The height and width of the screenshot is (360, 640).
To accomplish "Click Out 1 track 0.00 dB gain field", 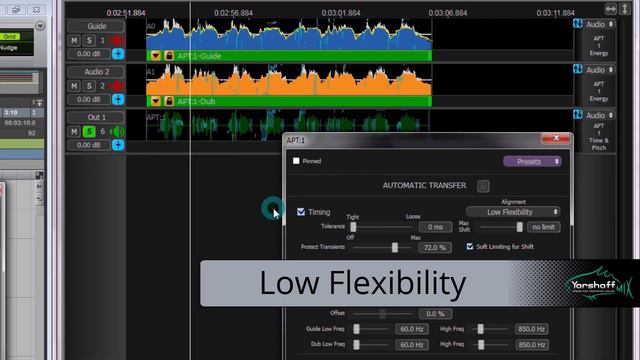I will 89,145.
